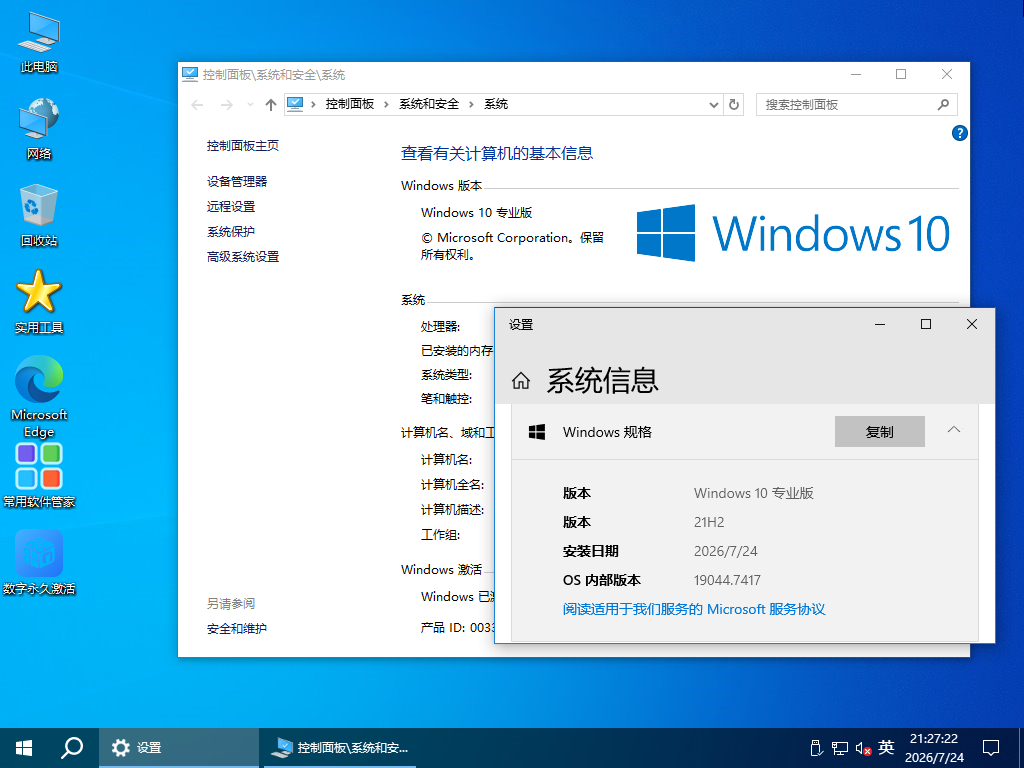Click the 处理器 label

440,327
